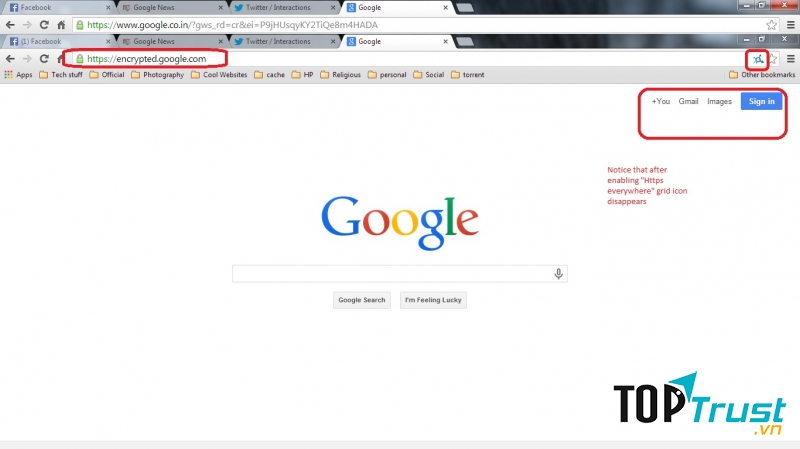Image resolution: width=800 pixels, height=449 pixels.
Task: Open cache bookmarks folder
Action: coord(270,74)
